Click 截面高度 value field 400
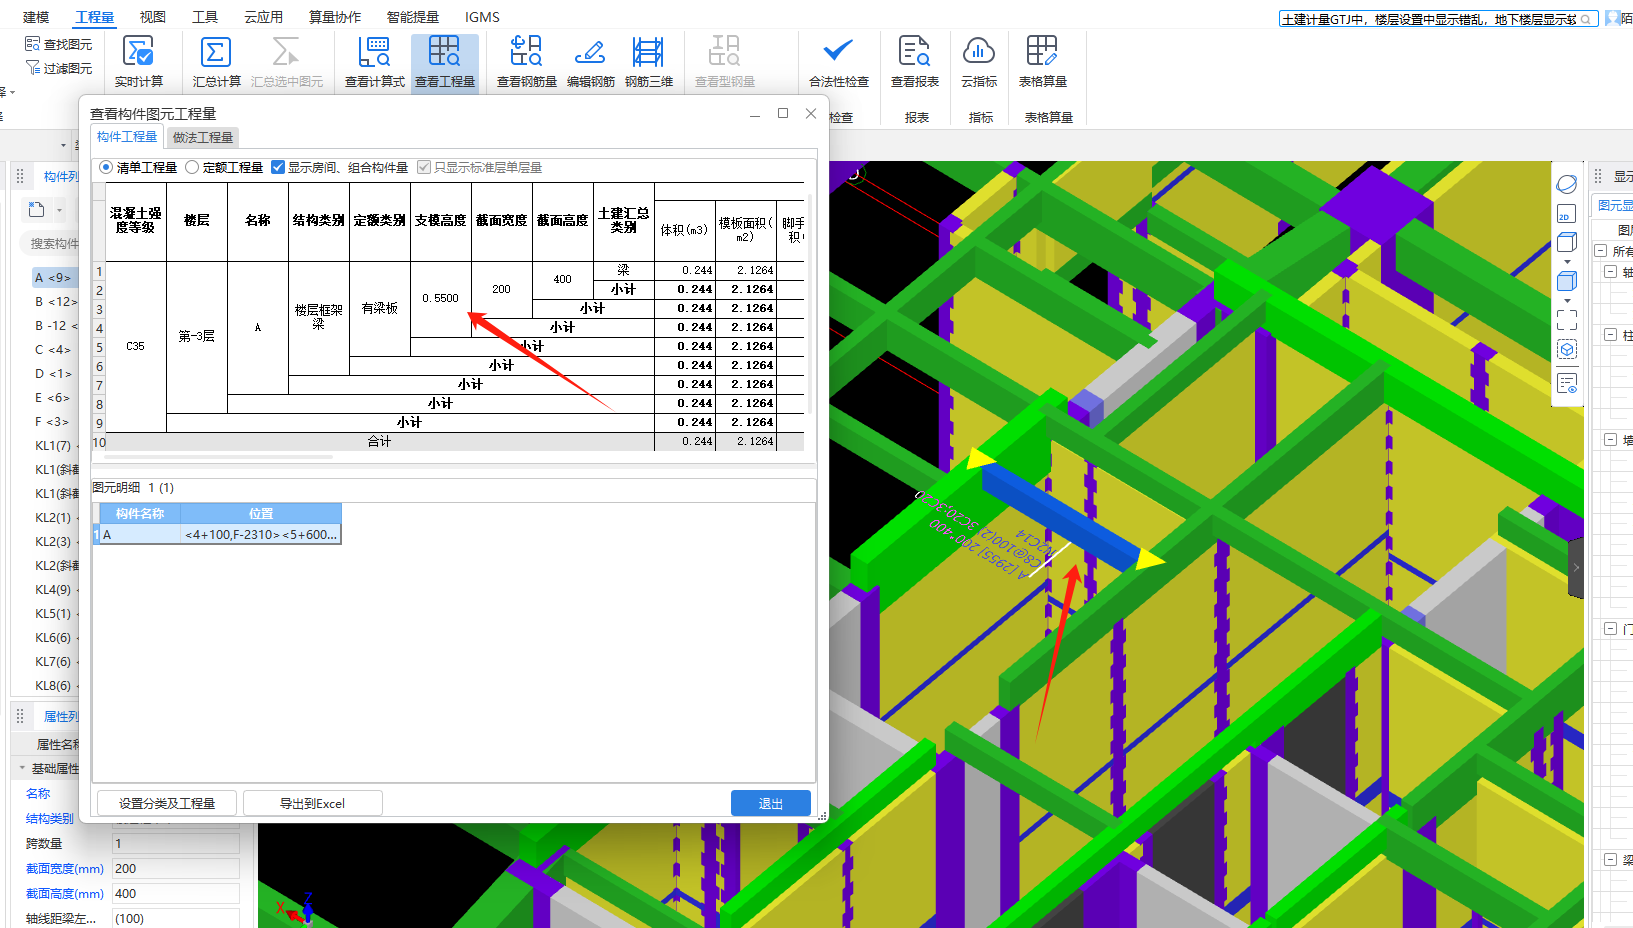 click(176, 893)
